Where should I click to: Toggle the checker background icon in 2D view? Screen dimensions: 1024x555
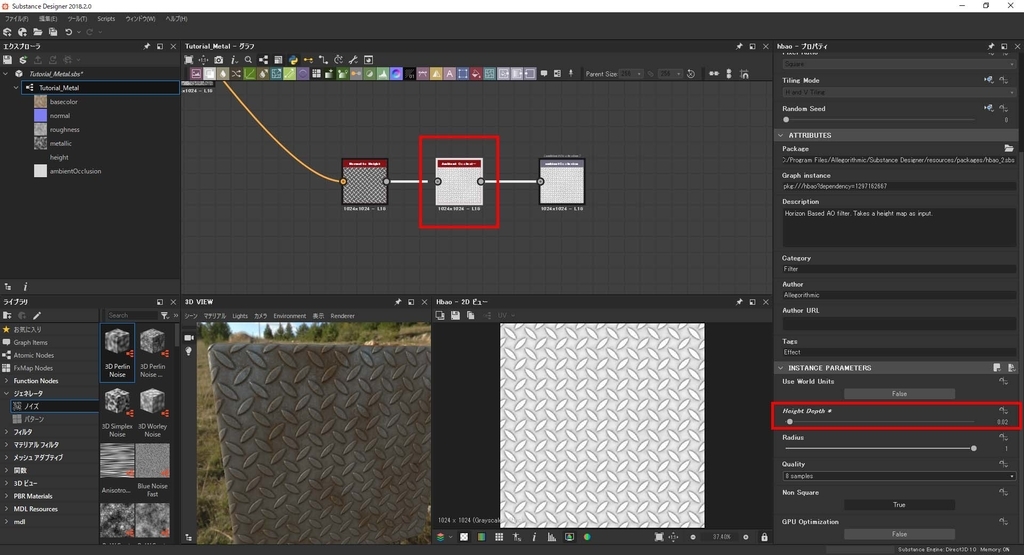(464, 537)
